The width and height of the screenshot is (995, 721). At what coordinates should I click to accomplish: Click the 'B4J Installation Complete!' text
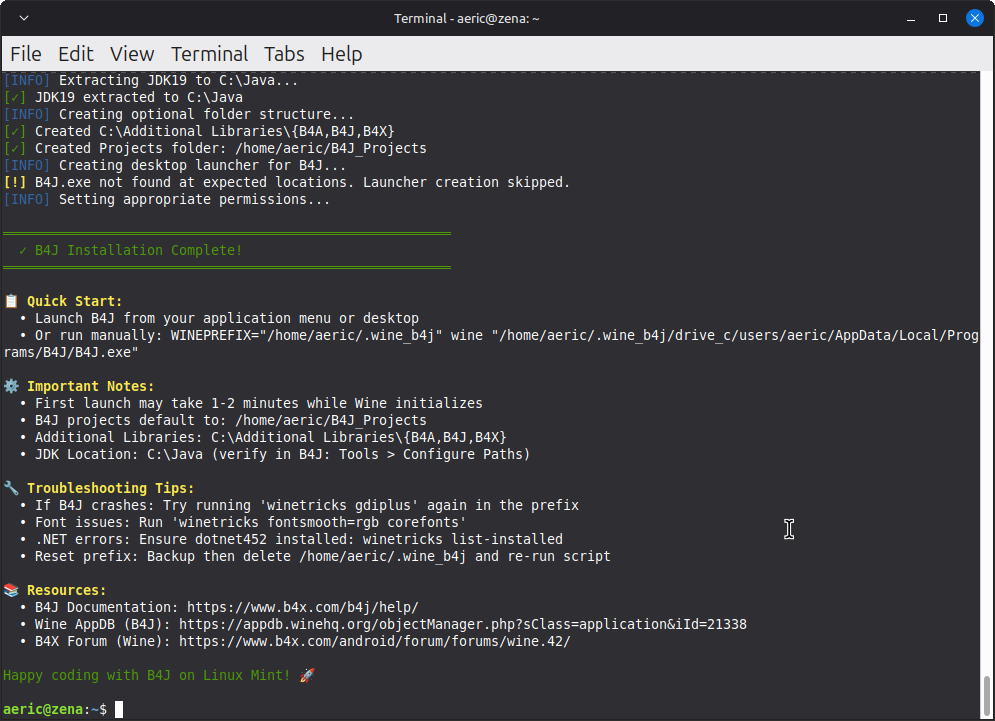(x=138, y=250)
